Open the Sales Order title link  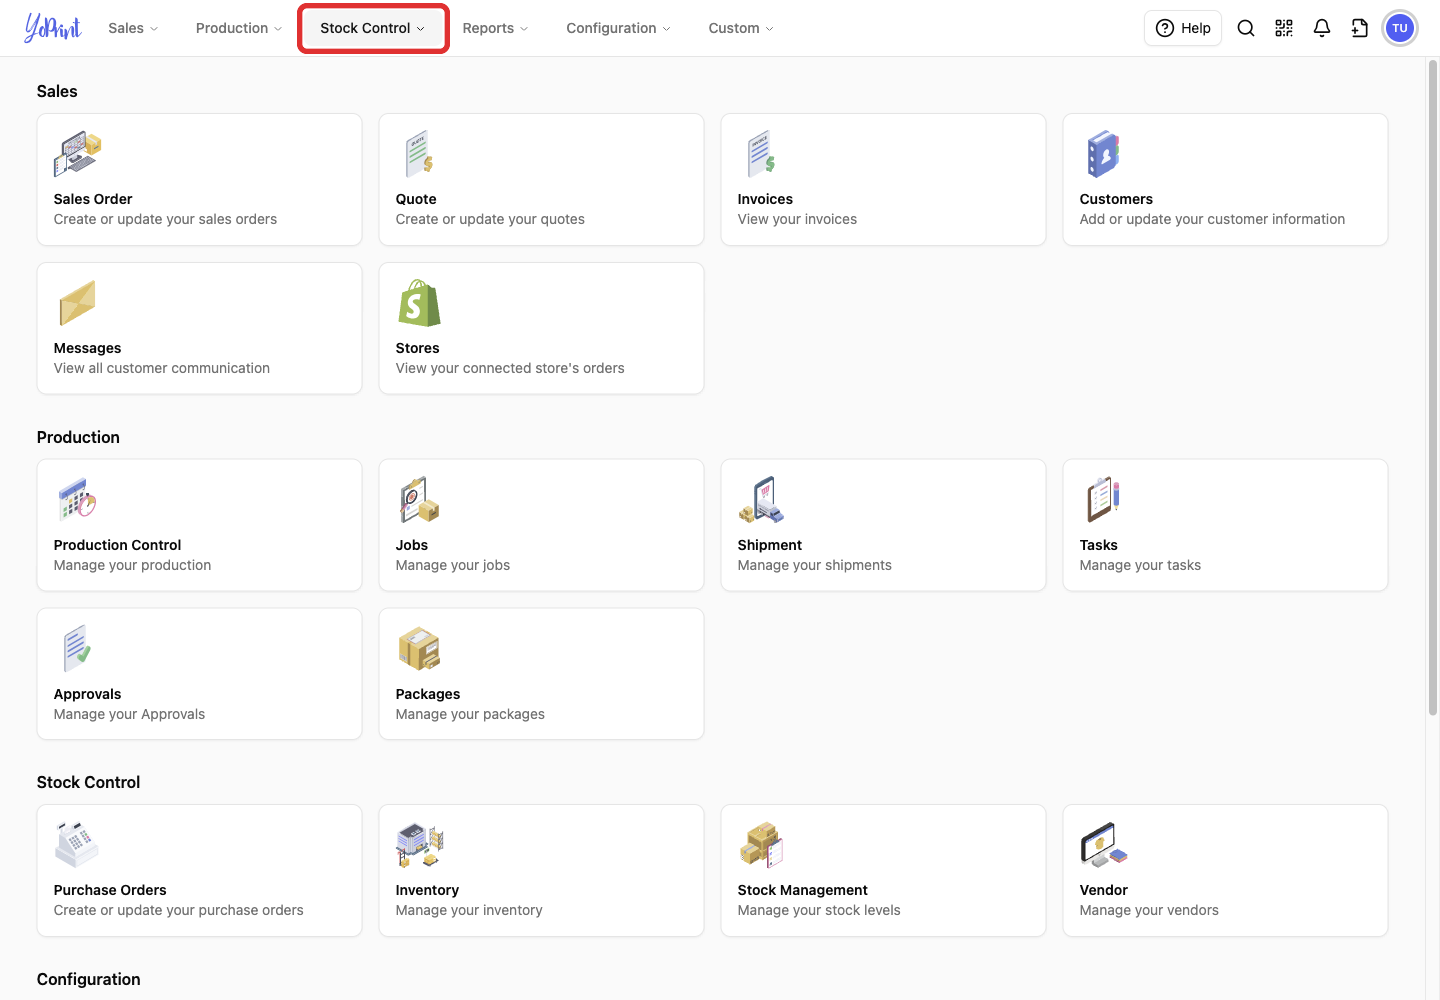(93, 199)
